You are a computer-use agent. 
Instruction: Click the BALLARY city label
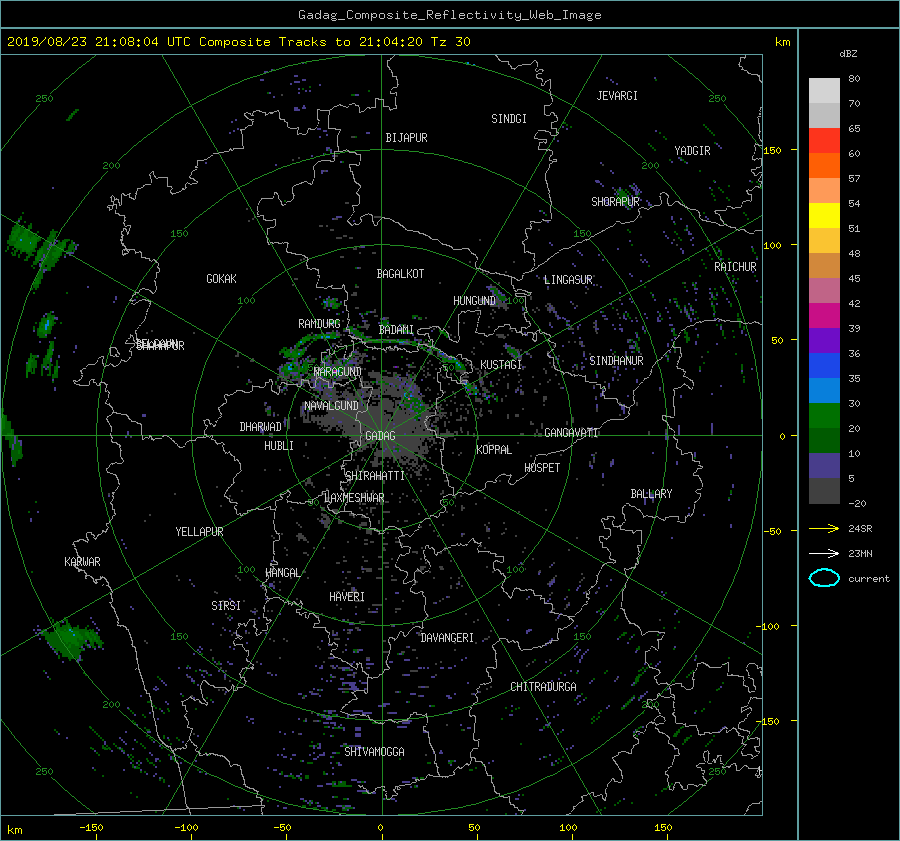(x=651, y=494)
